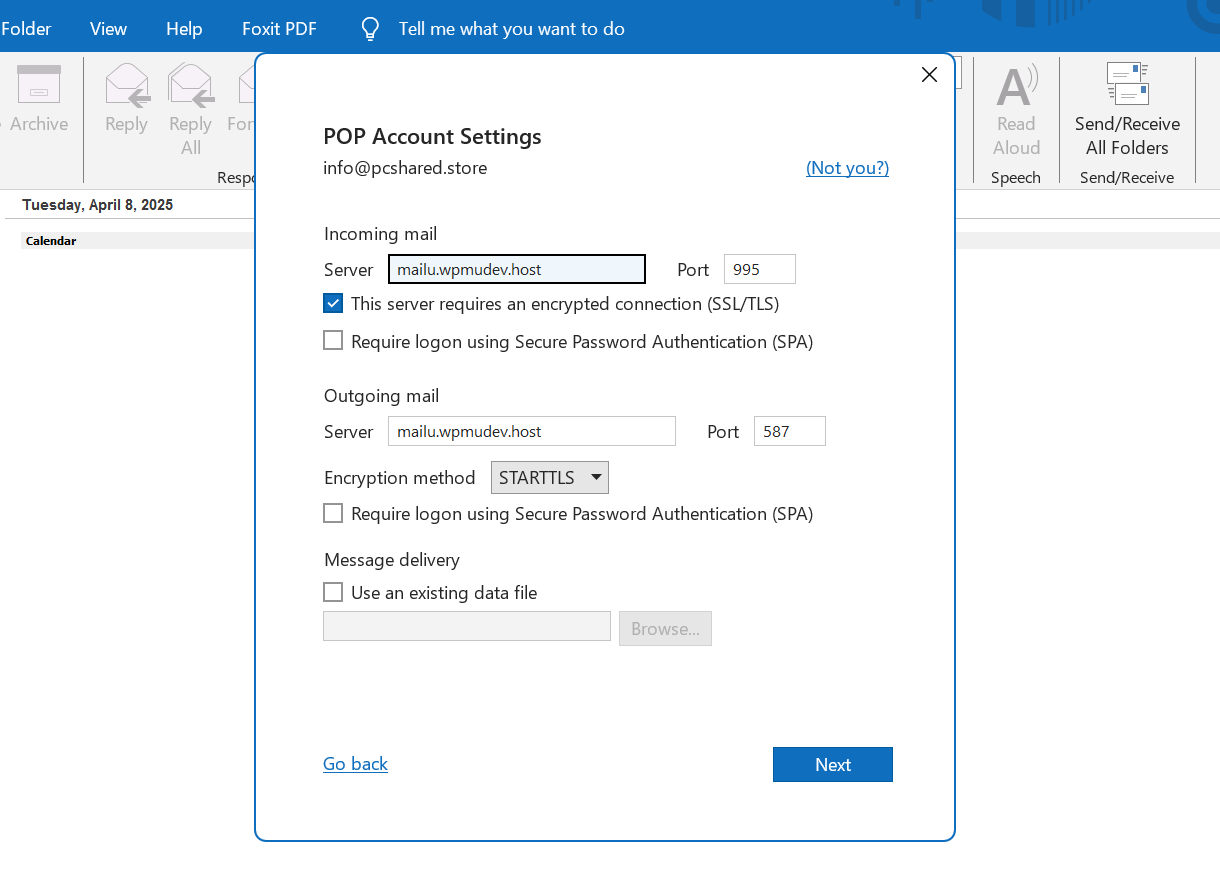
Task: Open the Foxit PDF ribbon tab
Action: tap(279, 29)
